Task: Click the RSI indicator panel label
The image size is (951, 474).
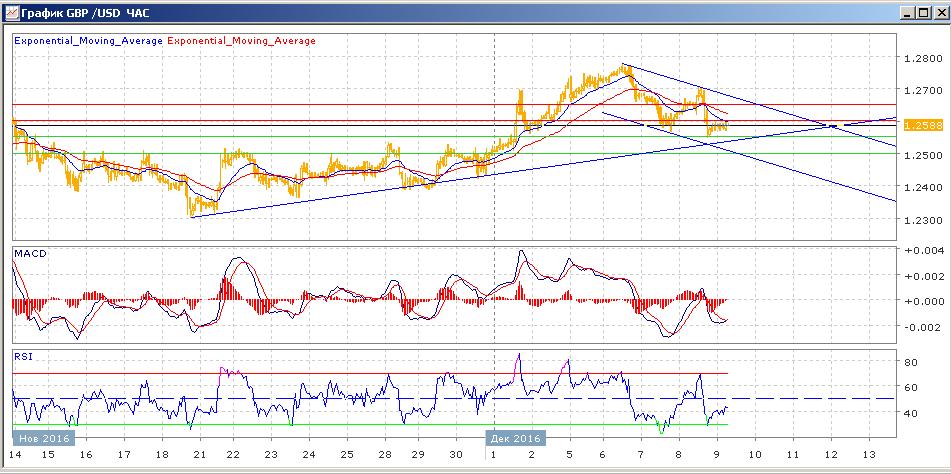Action: pyautogui.click(x=22, y=355)
